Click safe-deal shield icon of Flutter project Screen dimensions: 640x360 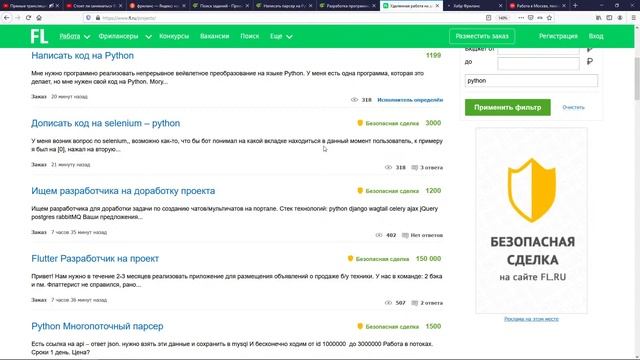[x=350, y=258]
